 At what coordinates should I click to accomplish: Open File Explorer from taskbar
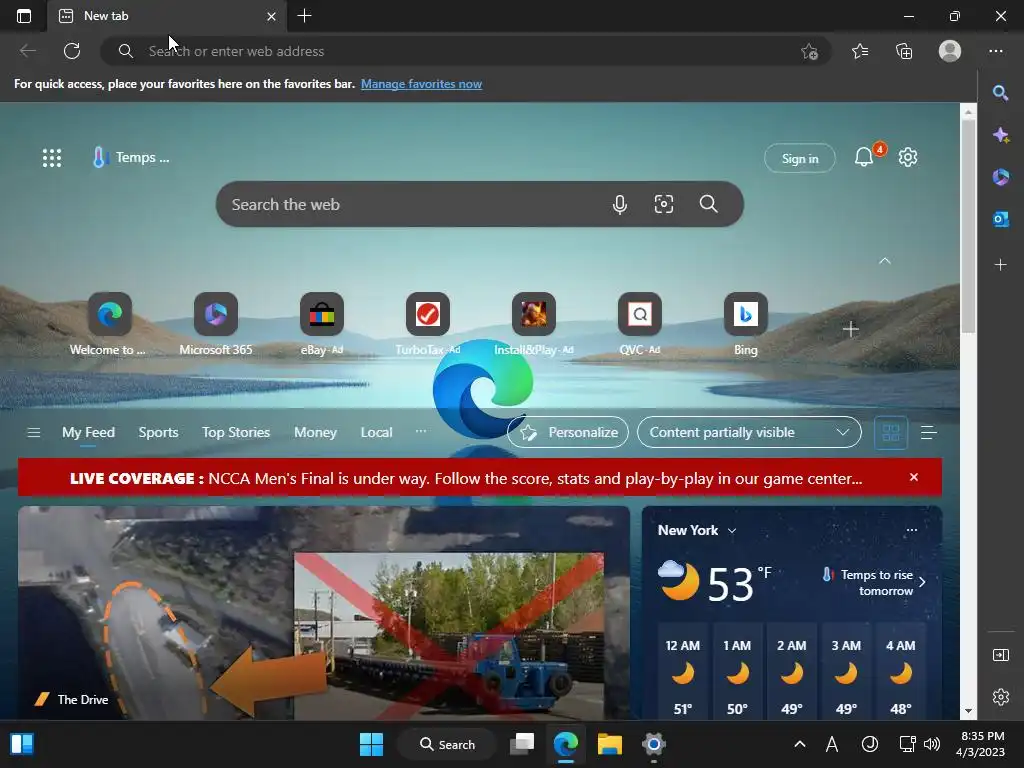point(609,744)
